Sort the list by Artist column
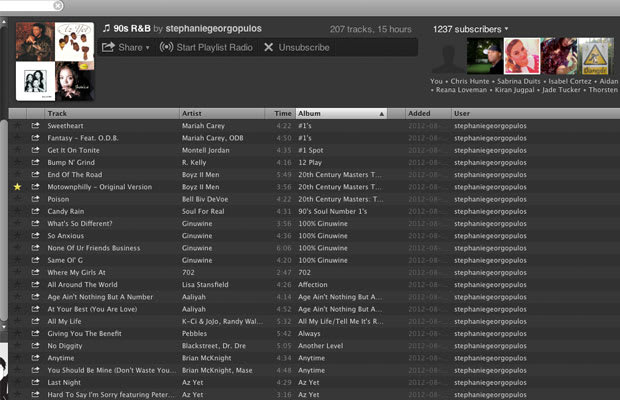The width and height of the screenshot is (620, 400). coord(222,113)
